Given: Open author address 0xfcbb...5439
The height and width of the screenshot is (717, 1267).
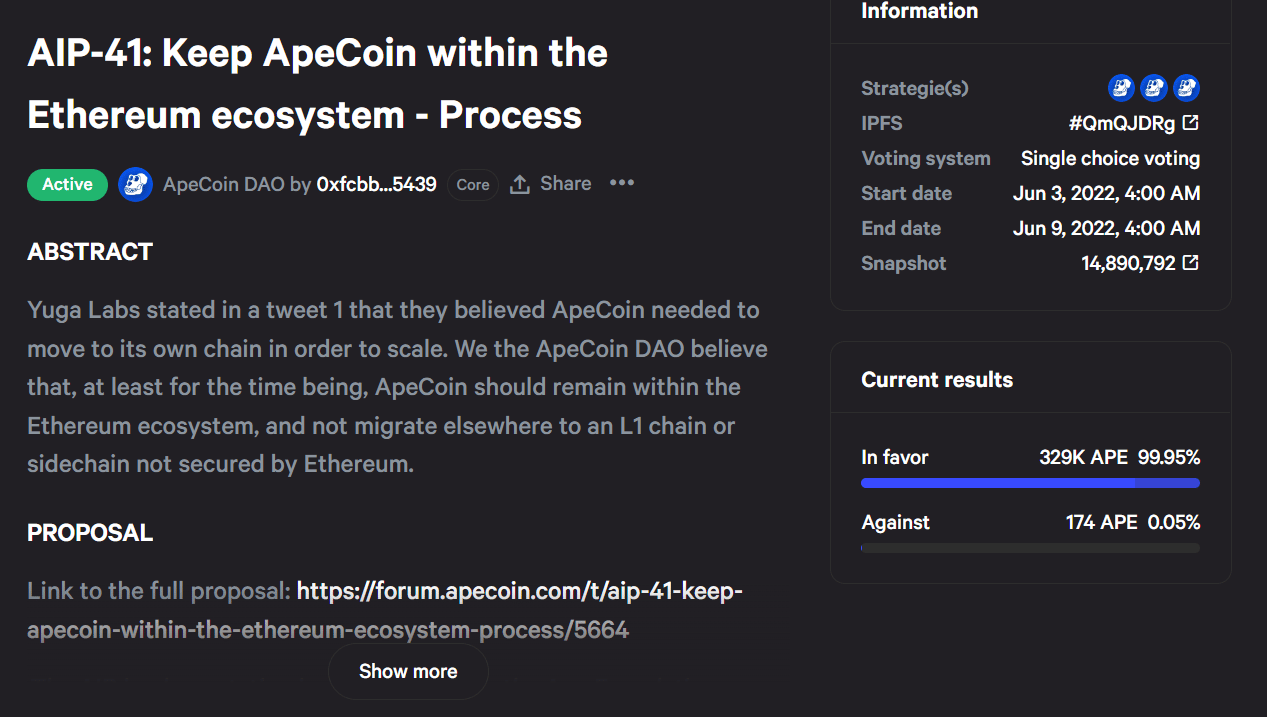Looking at the screenshot, I should [x=376, y=184].
